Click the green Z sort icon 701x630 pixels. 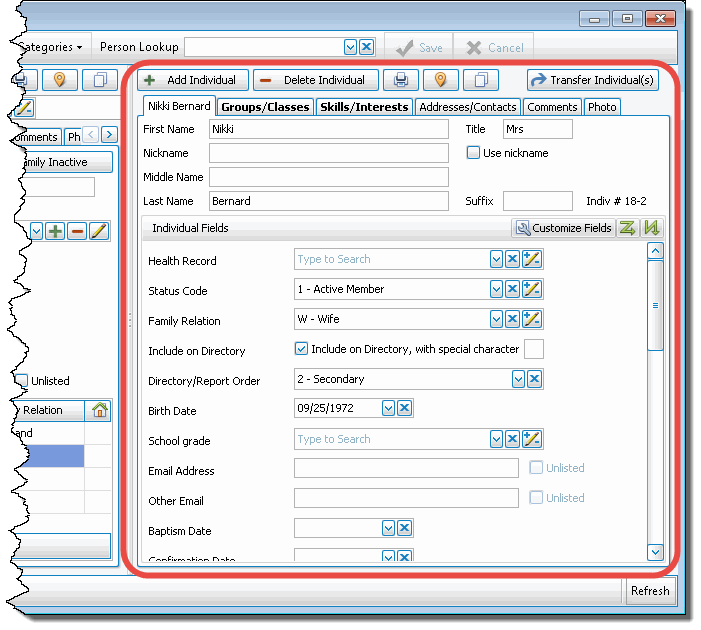pyautogui.click(x=627, y=228)
